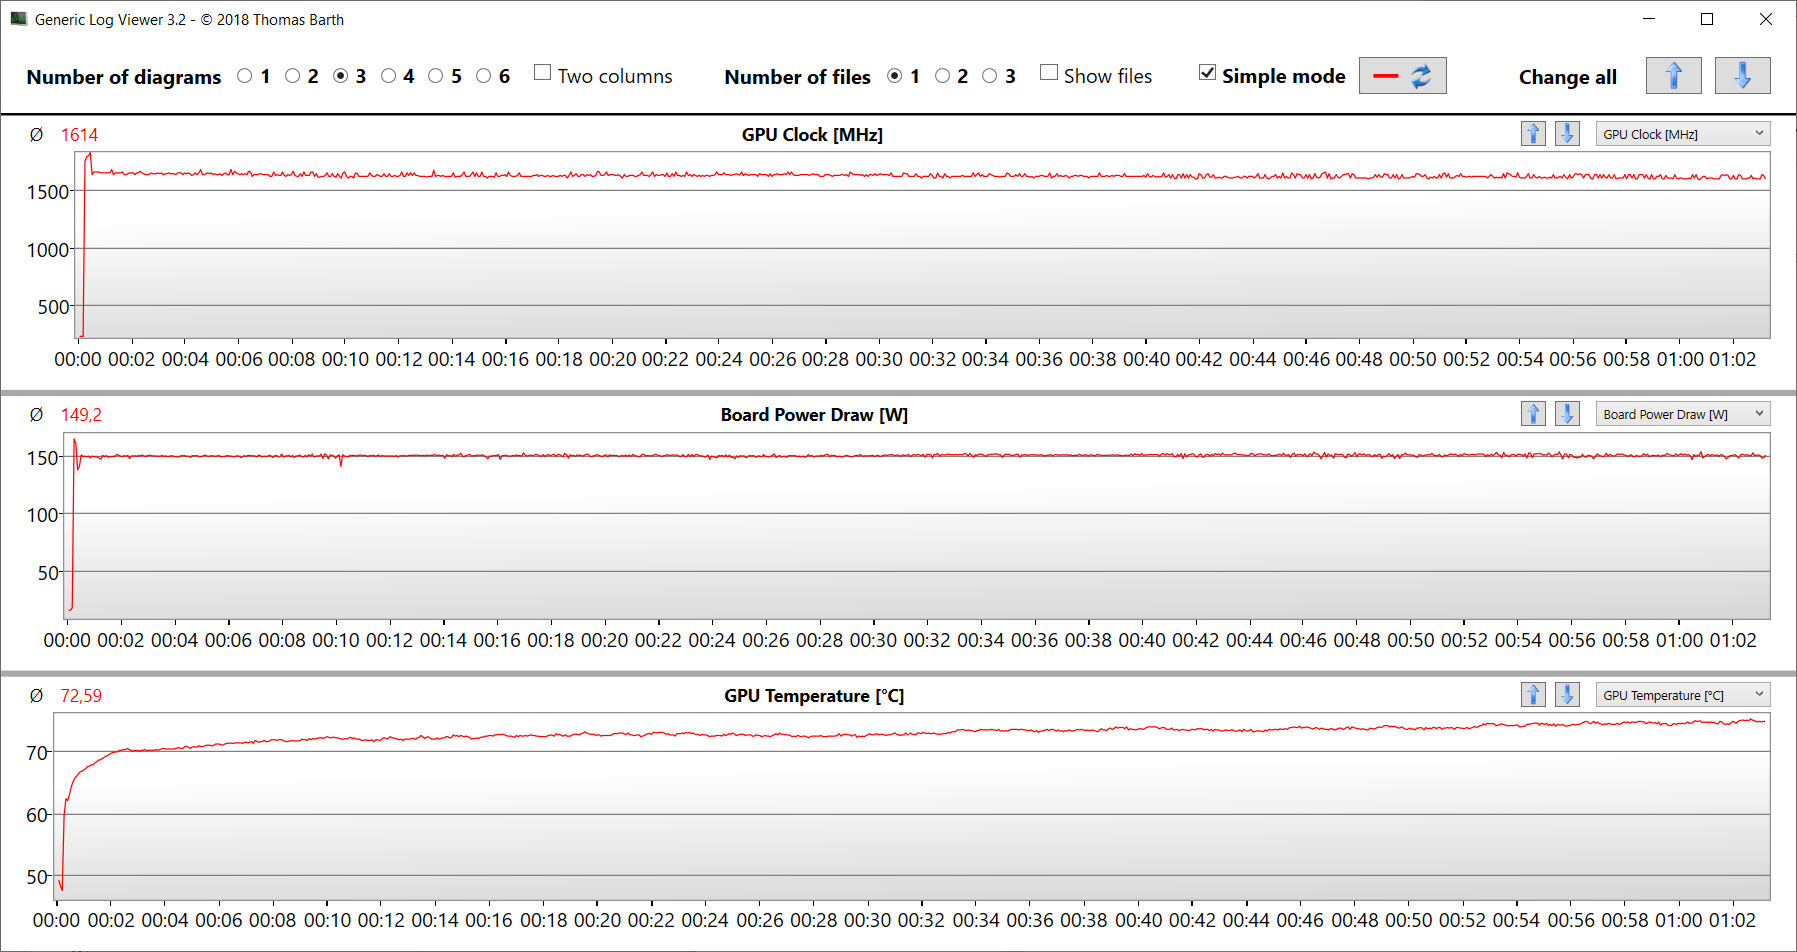Click up arrow in GPU Clock diagram

coord(1534,134)
